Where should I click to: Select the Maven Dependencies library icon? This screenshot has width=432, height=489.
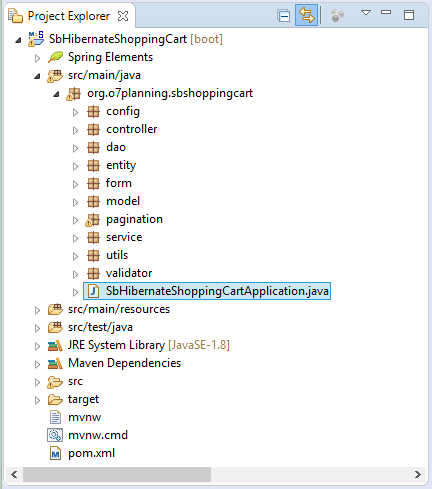tap(55, 363)
